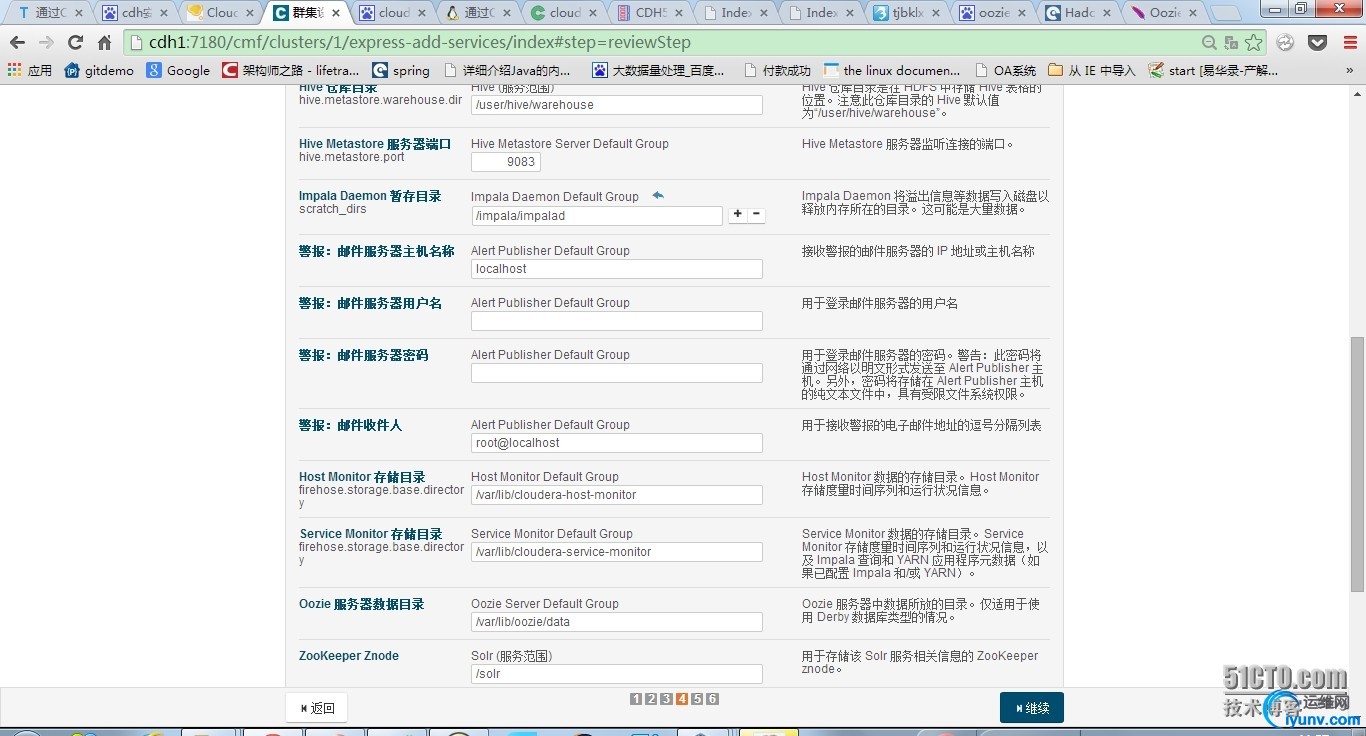The width and height of the screenshot is (1366, 736).
Task: Switch to the capitalized 'Oozie' feather tab
Action: point(1165,13)
